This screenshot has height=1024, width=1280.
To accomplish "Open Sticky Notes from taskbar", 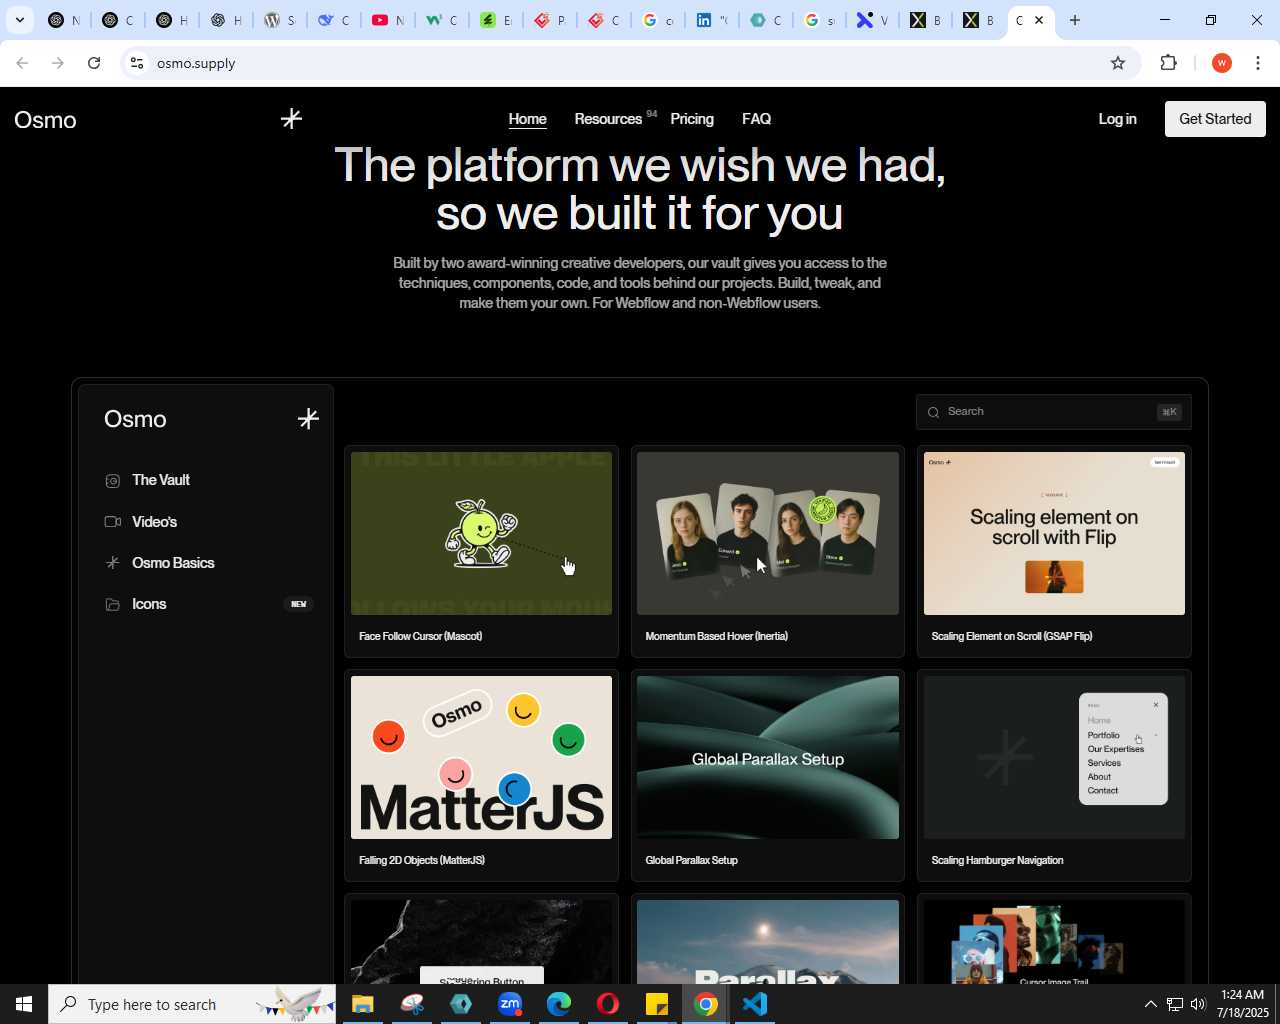I will pos(657,1004).
